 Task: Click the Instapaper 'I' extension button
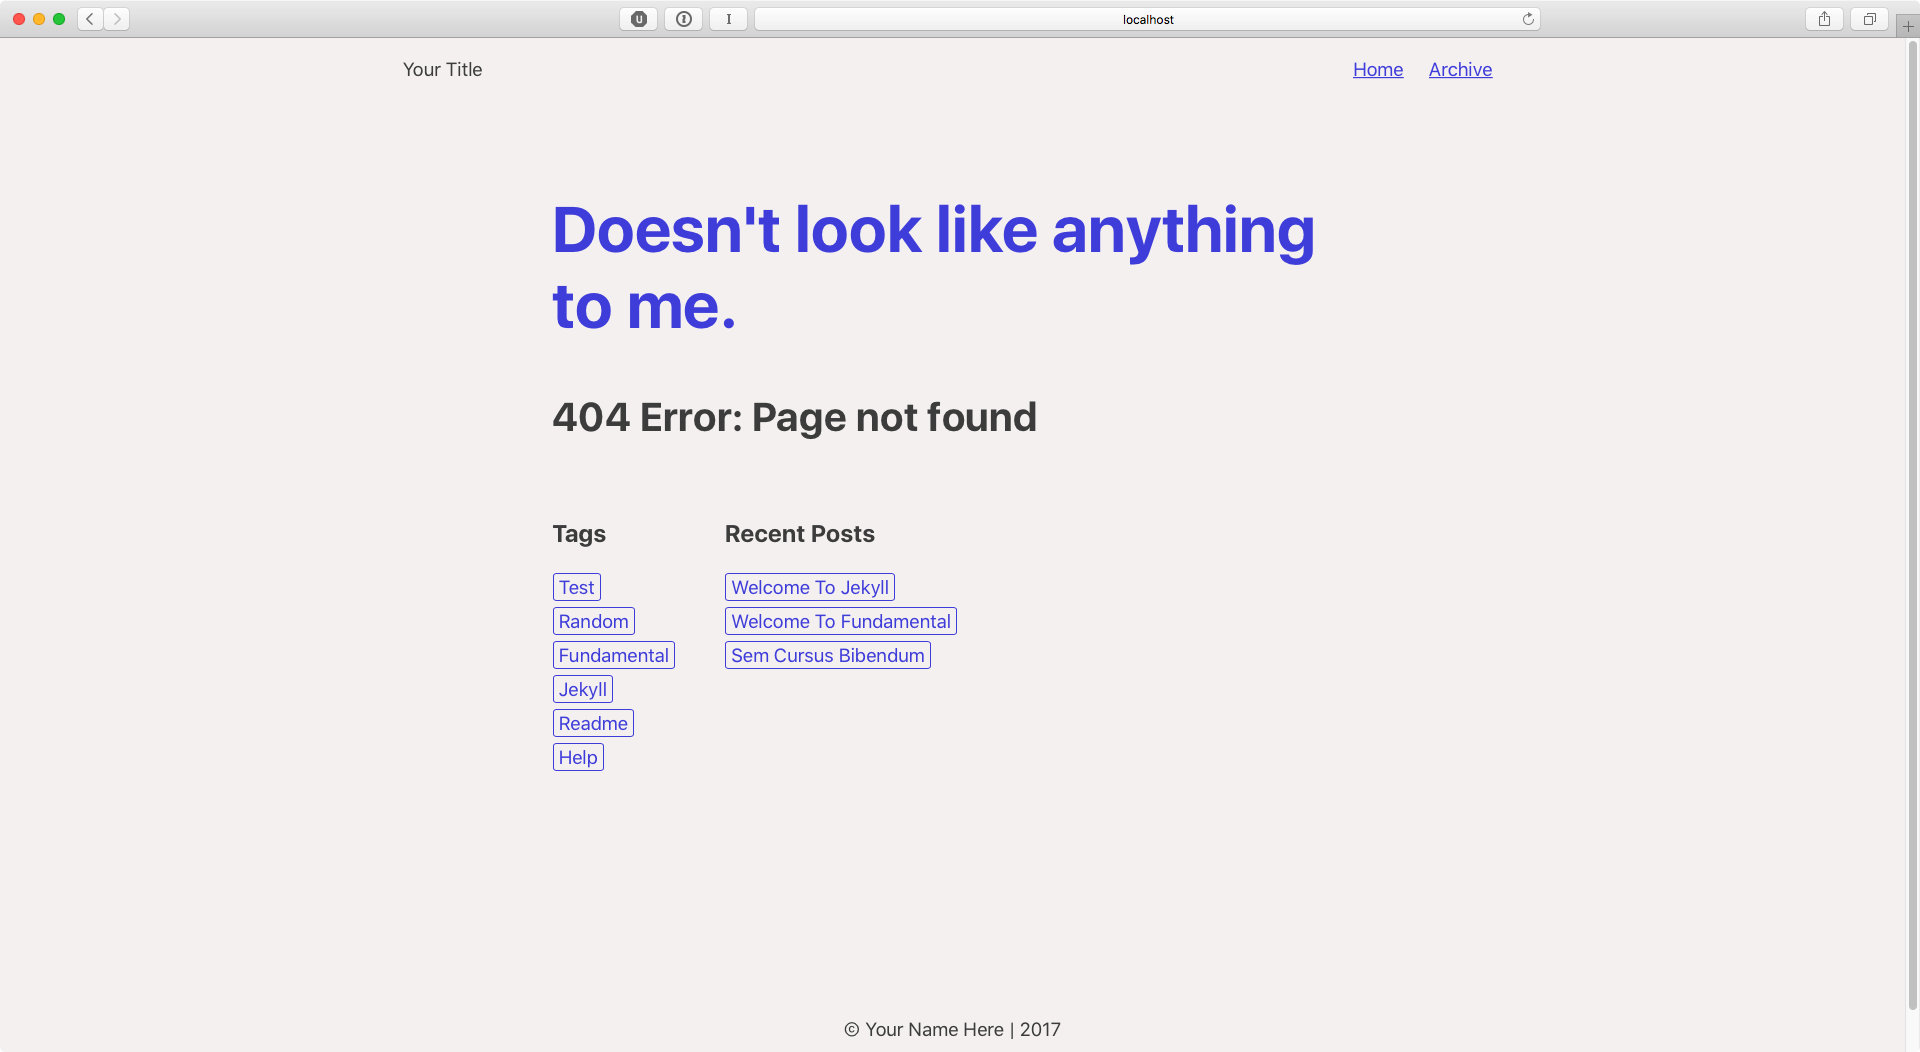(729, 19)
